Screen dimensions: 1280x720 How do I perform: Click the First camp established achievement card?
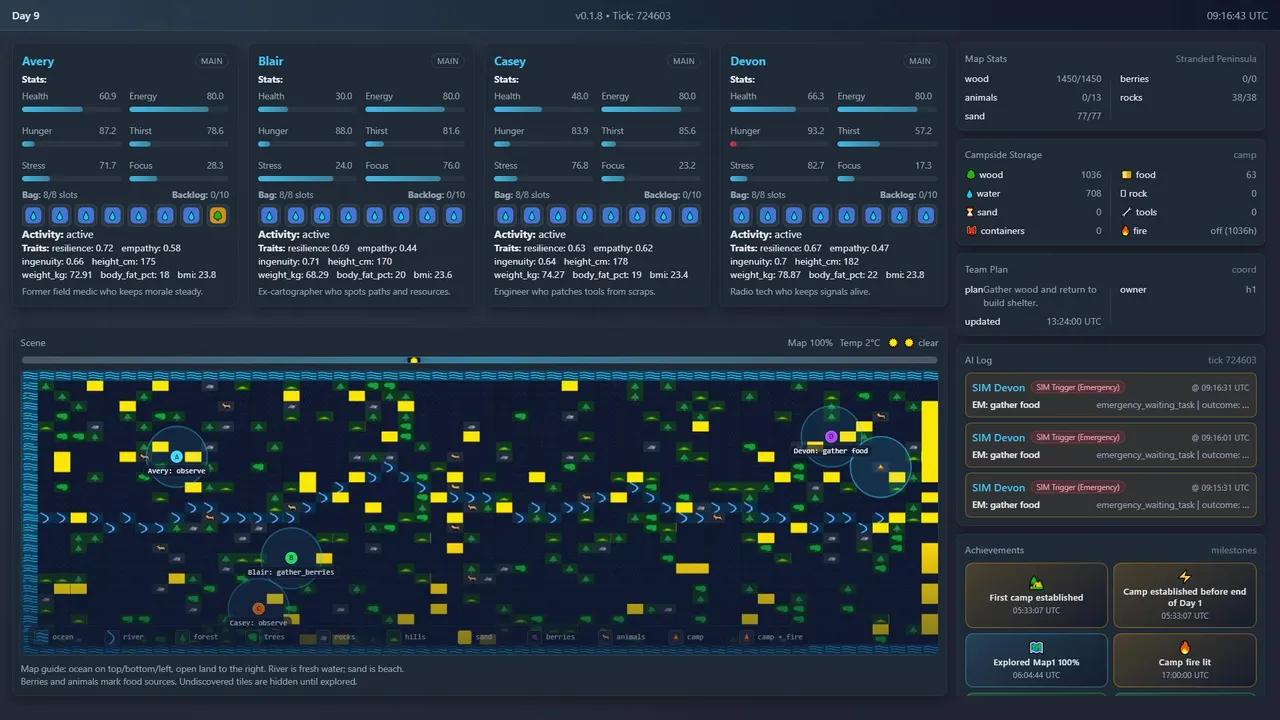point(1036,595)
